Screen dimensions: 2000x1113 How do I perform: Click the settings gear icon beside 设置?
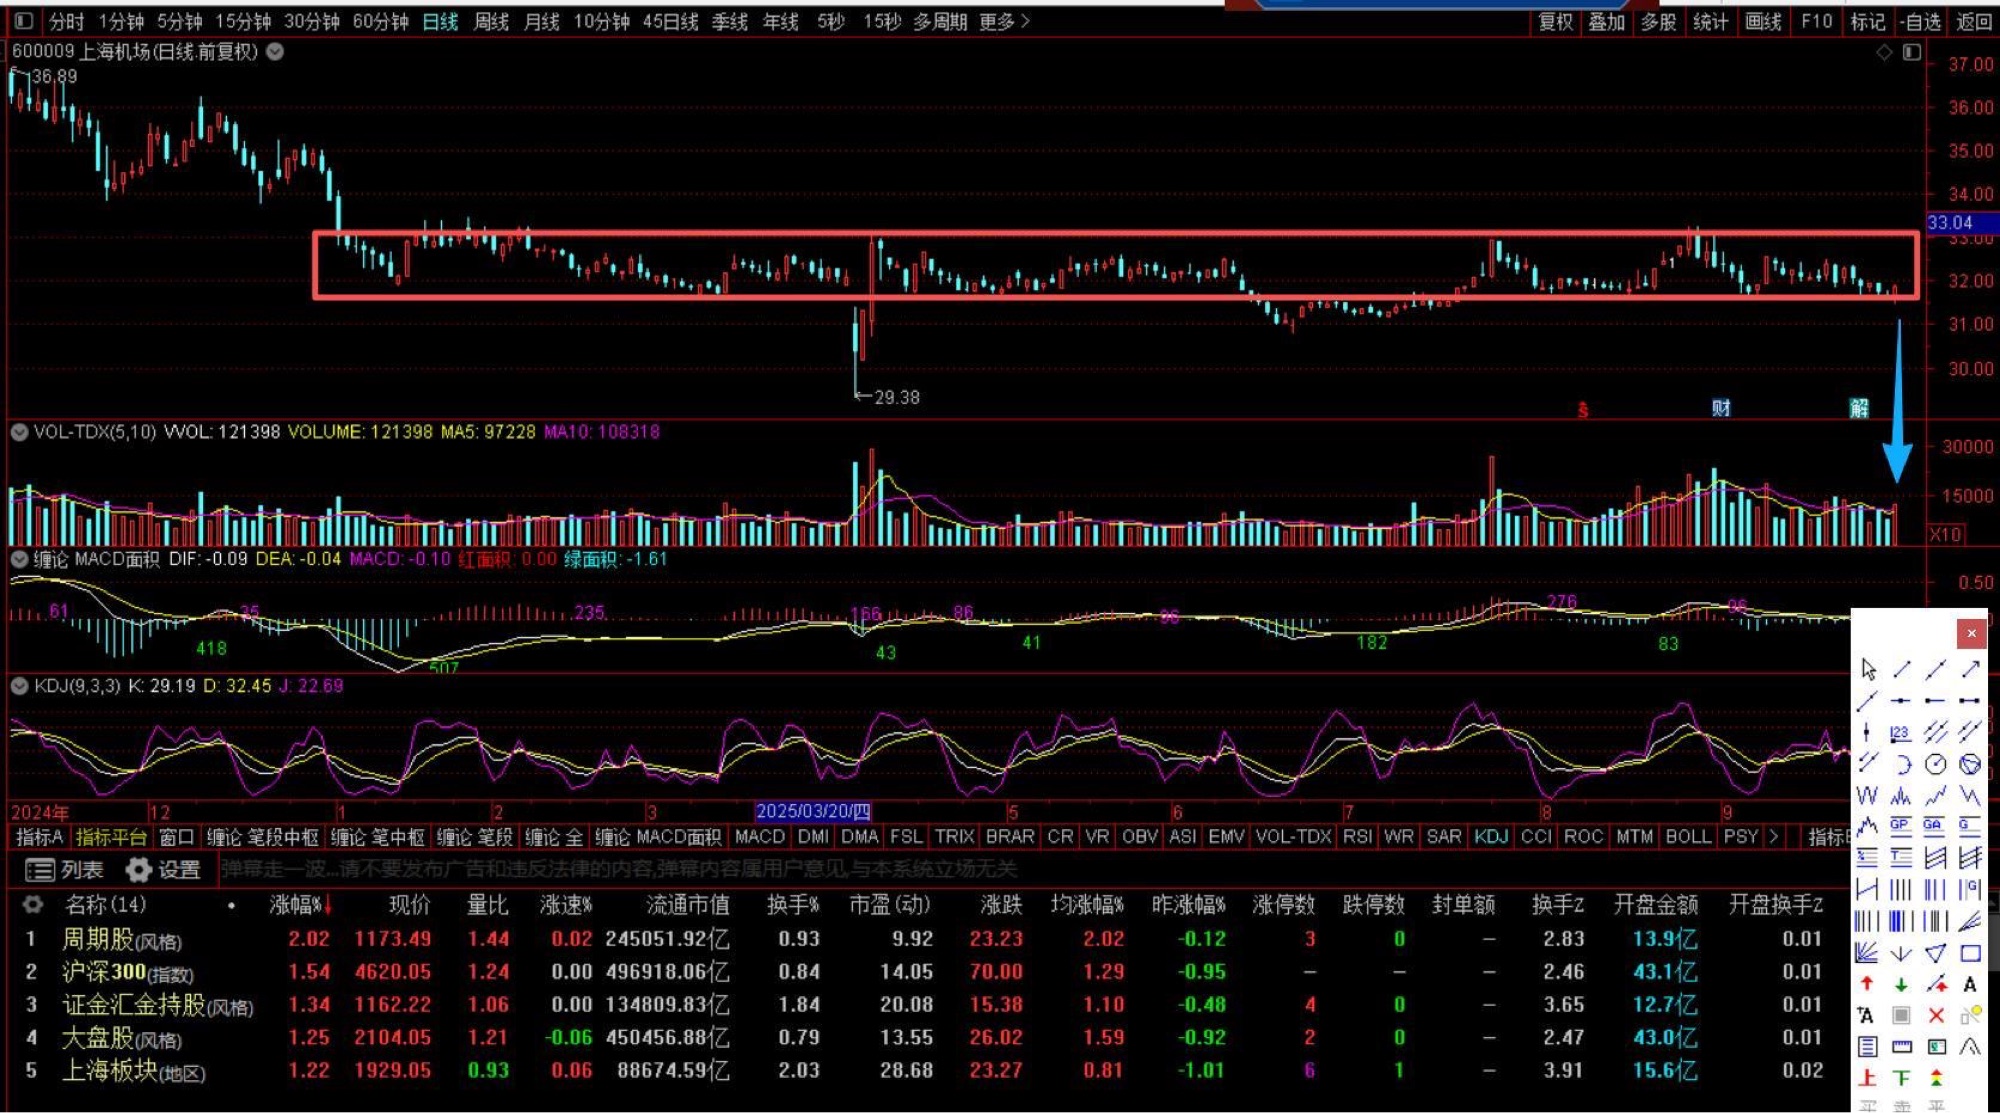pos(139,870)
